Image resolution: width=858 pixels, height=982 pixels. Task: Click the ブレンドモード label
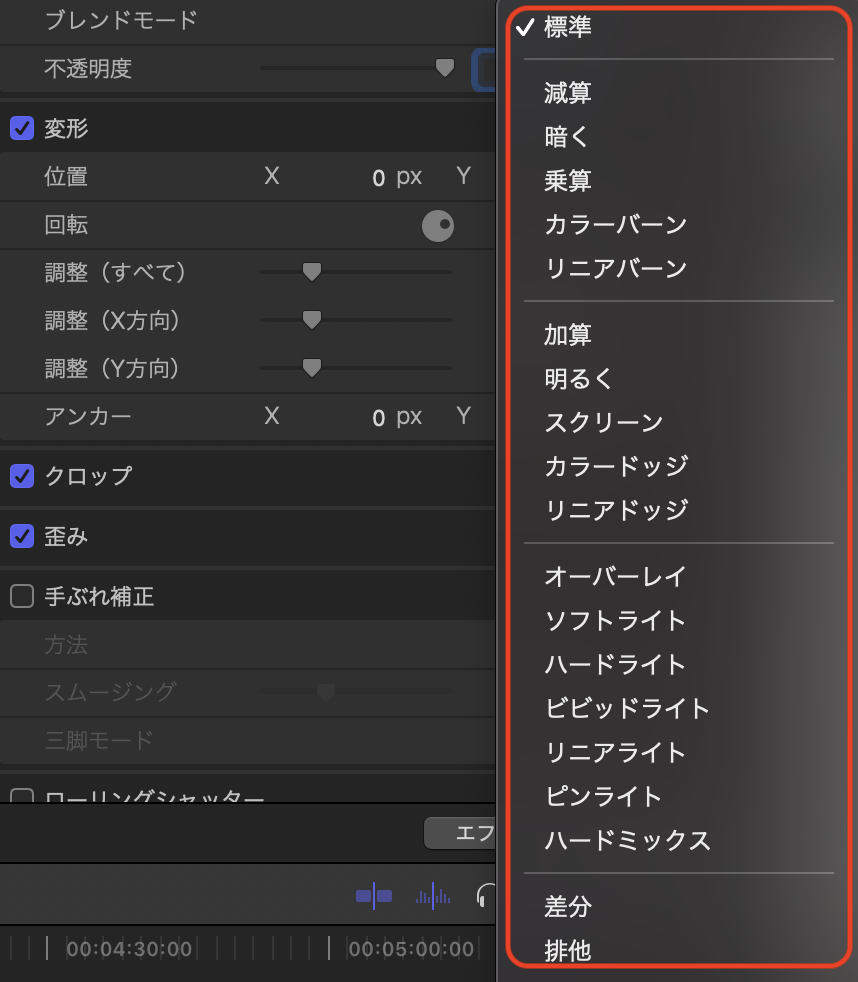point(121,20)
